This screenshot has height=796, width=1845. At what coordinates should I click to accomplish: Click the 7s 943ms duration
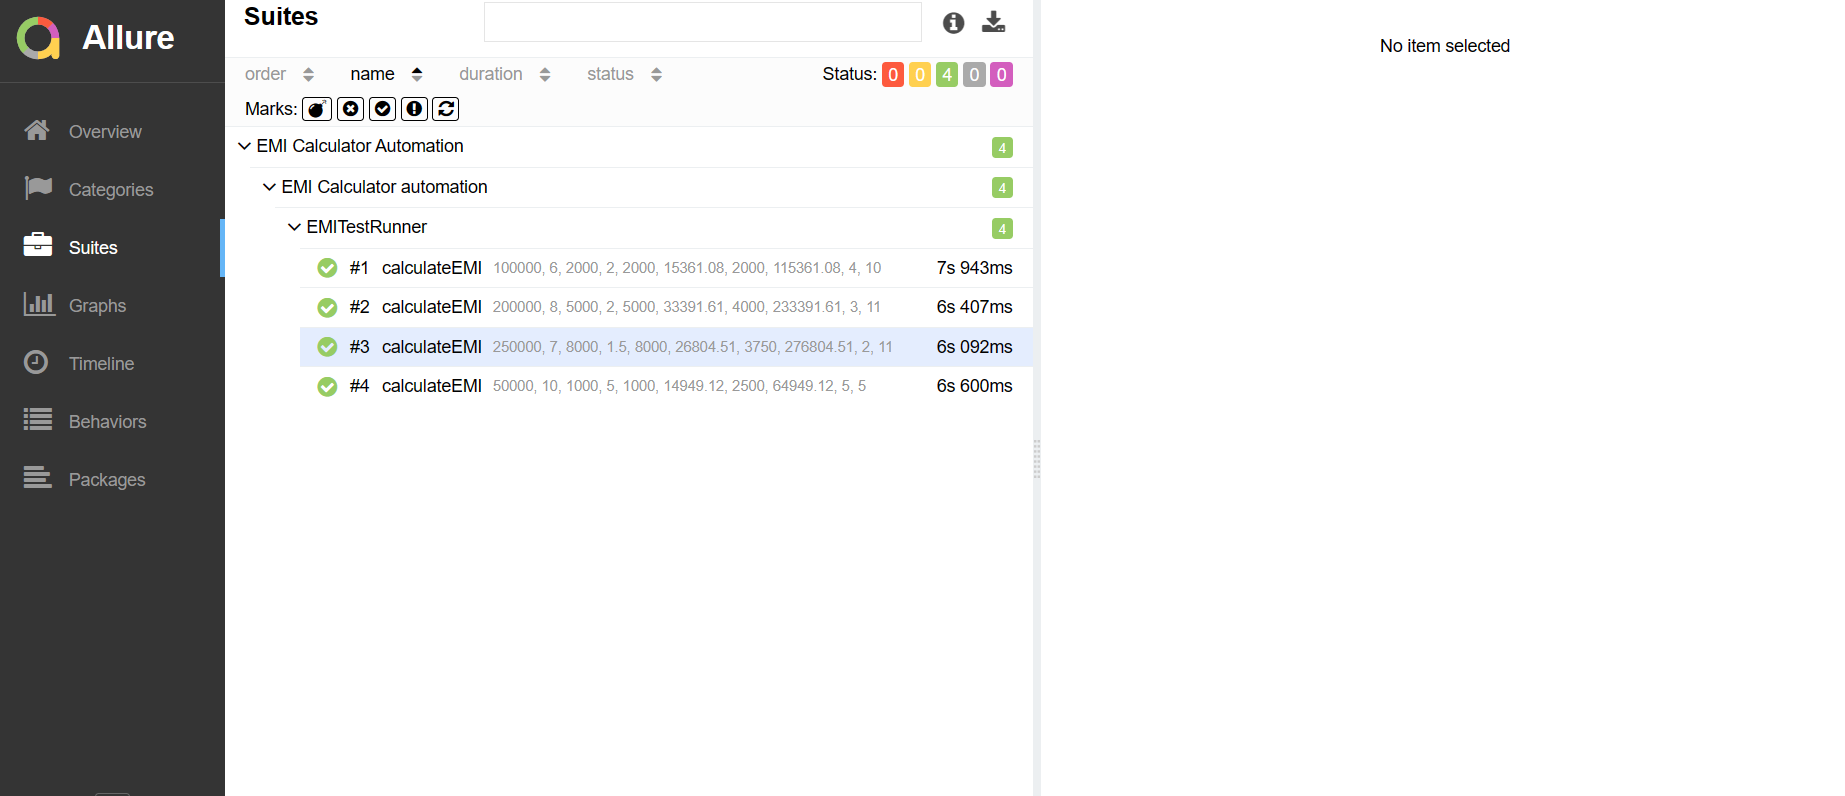click(974, 268)
